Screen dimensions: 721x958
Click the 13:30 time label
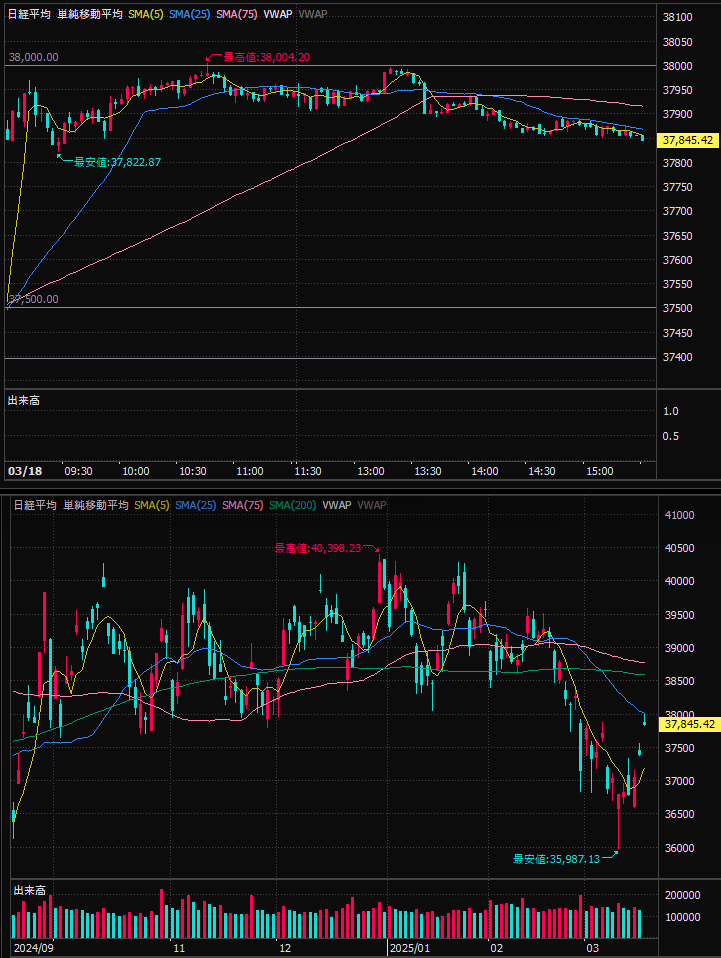click(428, 471)
